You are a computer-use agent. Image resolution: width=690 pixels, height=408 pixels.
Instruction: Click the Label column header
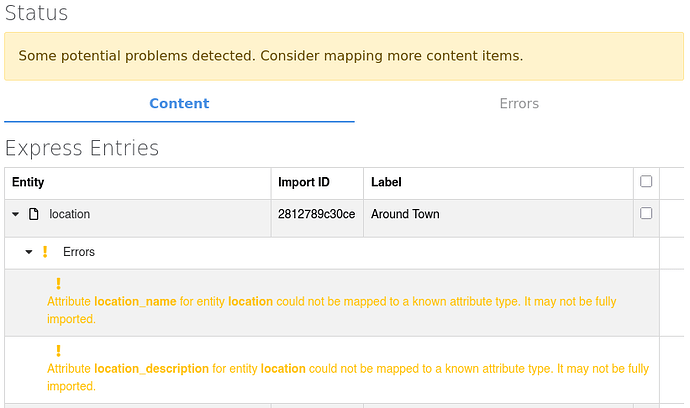point(386,182)
